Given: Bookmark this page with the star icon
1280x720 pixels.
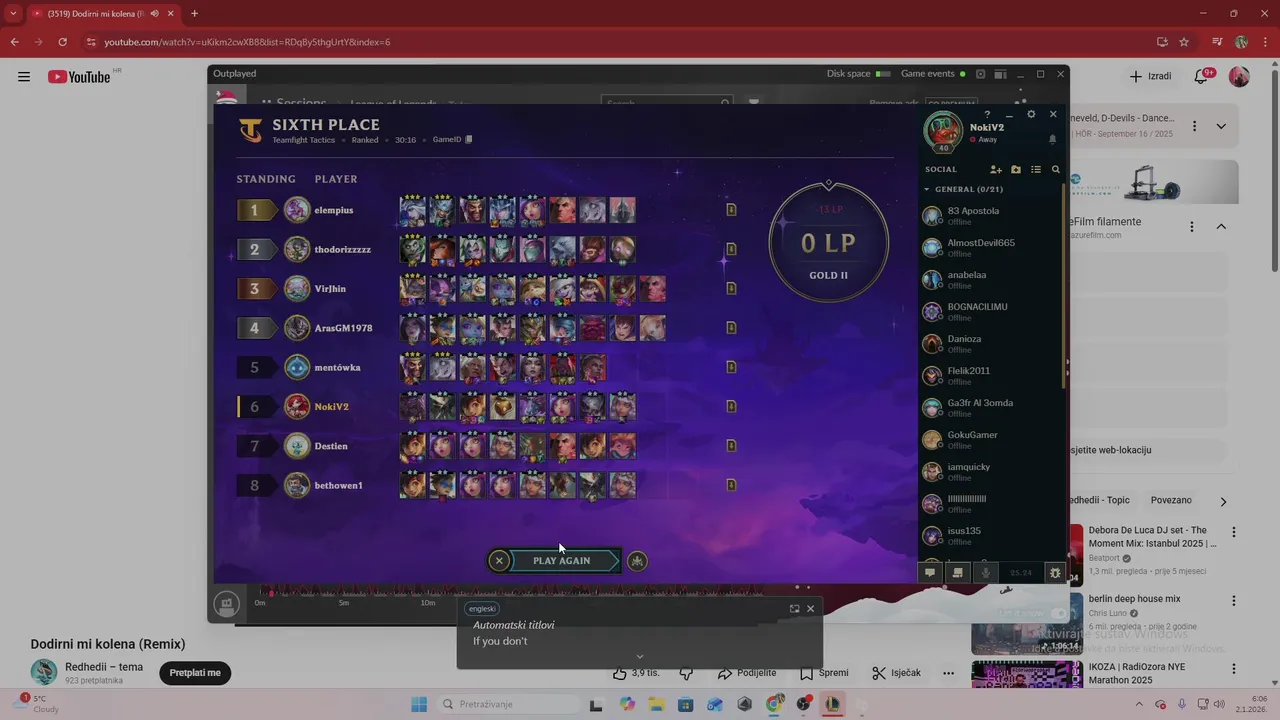Looking at the screenshot, I should pyautogui.click(x=1184, y=42).
